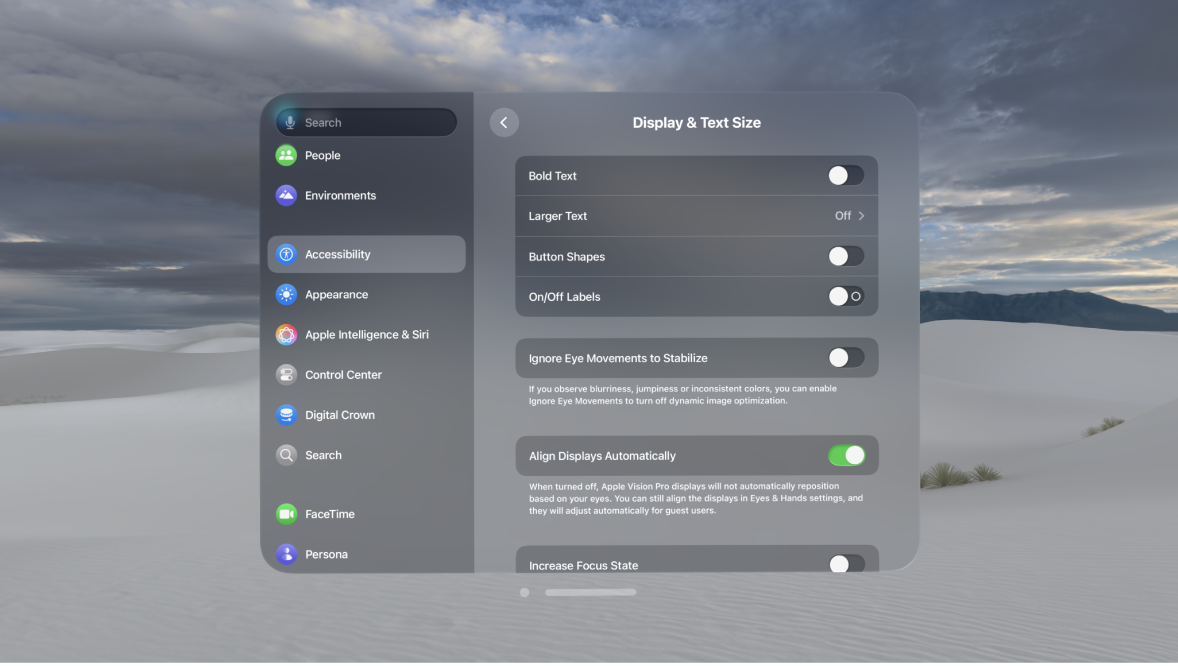
Task: Click the Search magnifier icon in sidebar list
Action: pyautogui.click(x=286, y=455)
